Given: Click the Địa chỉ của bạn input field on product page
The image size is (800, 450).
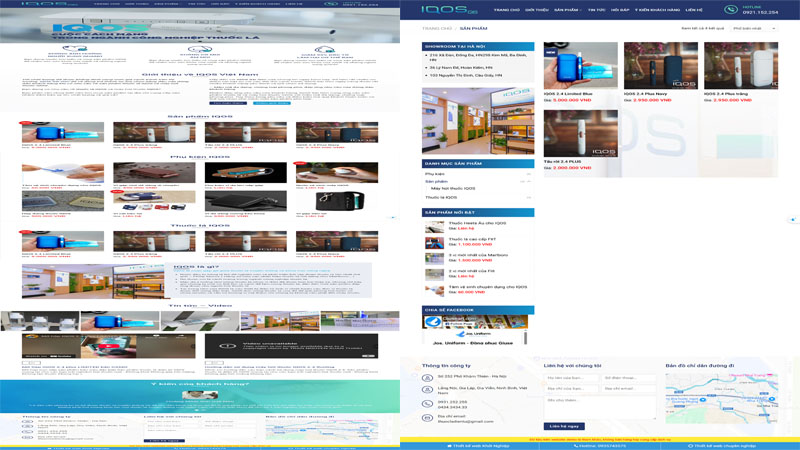Looking at the screenshot, I should [x=571, y=389].
